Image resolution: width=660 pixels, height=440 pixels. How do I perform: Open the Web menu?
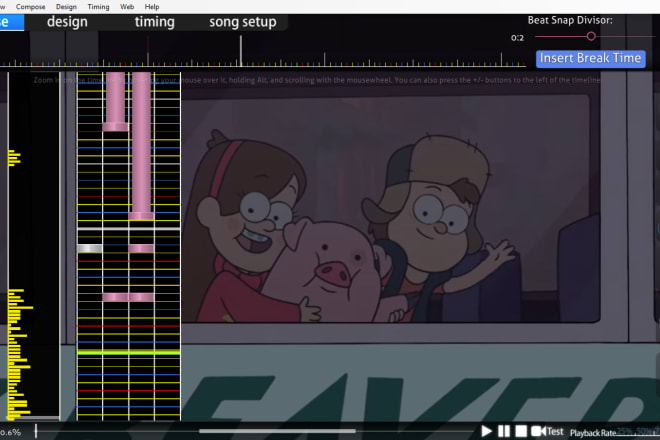pyautogui.click(x=127, y=7)
